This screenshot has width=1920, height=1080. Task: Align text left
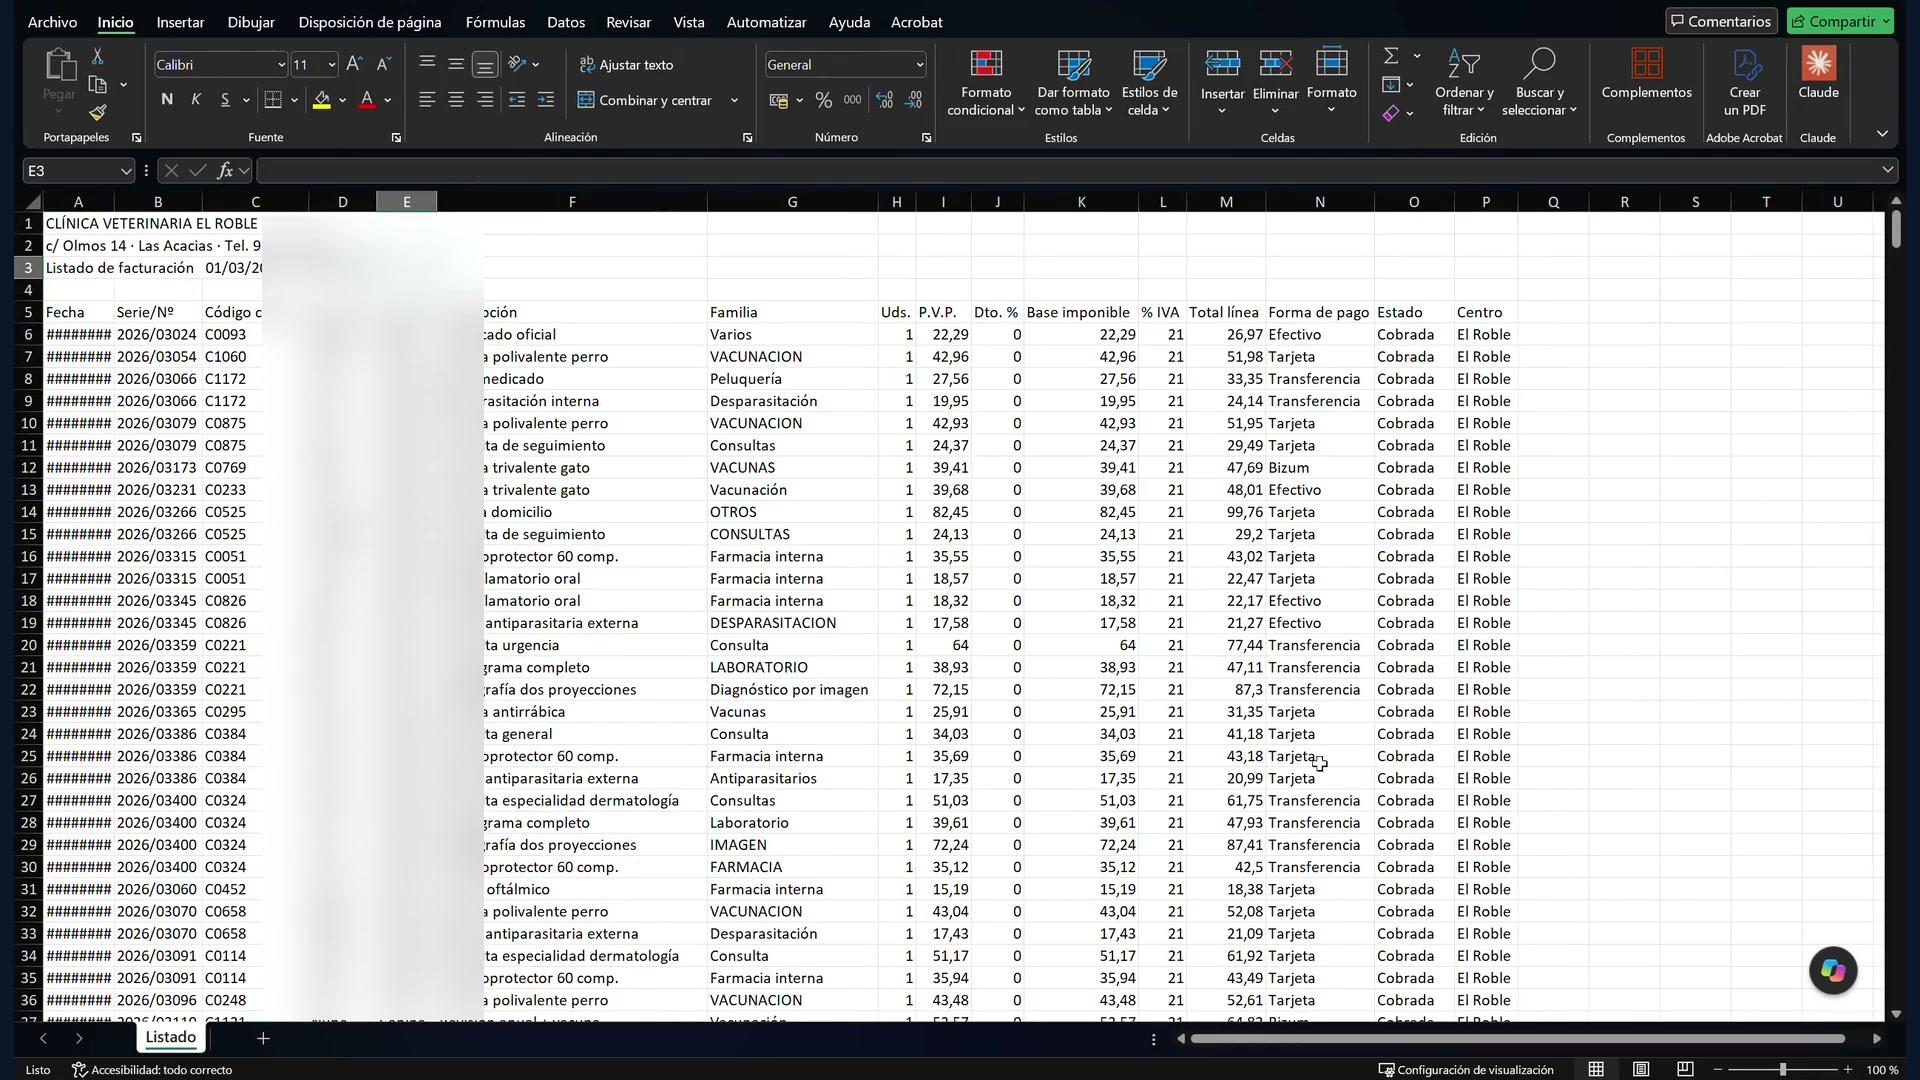coord(427,99)
